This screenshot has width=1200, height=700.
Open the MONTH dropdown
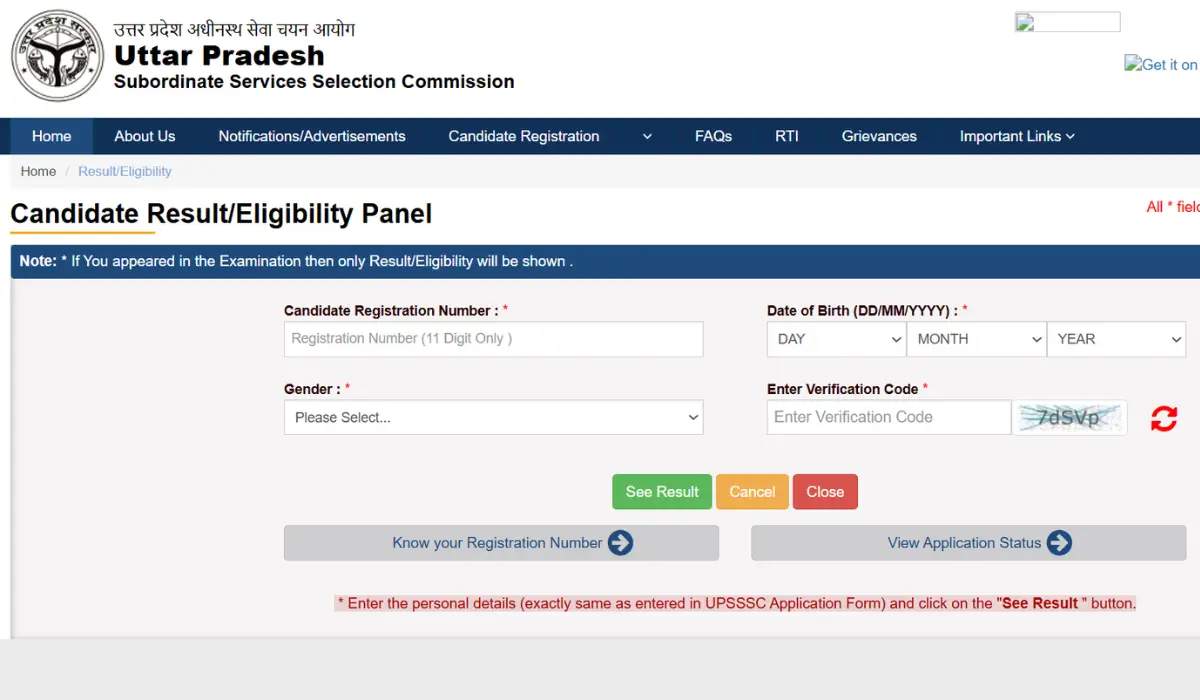(976, 339)
